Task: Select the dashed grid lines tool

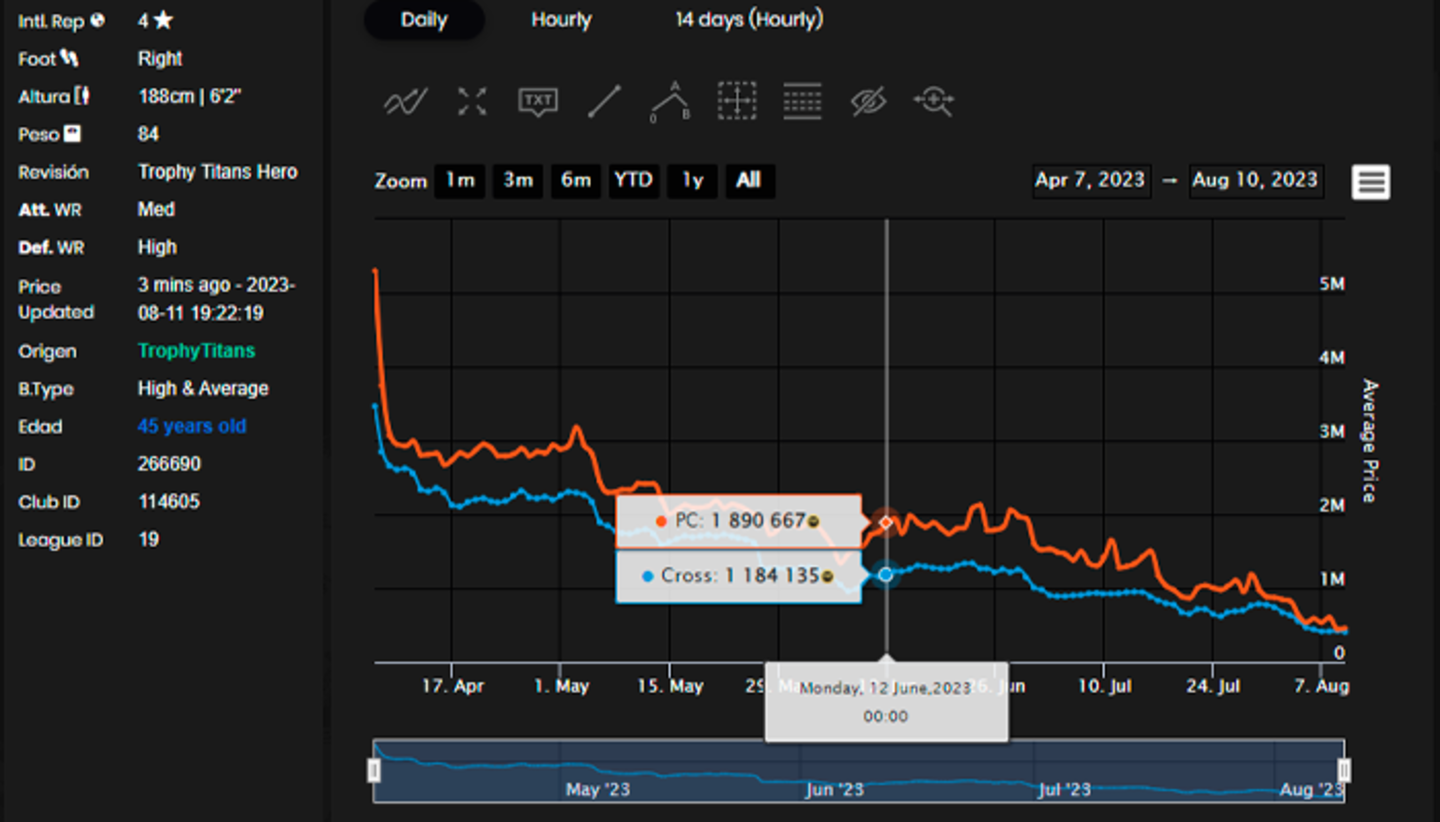Action: coord(802,101)
